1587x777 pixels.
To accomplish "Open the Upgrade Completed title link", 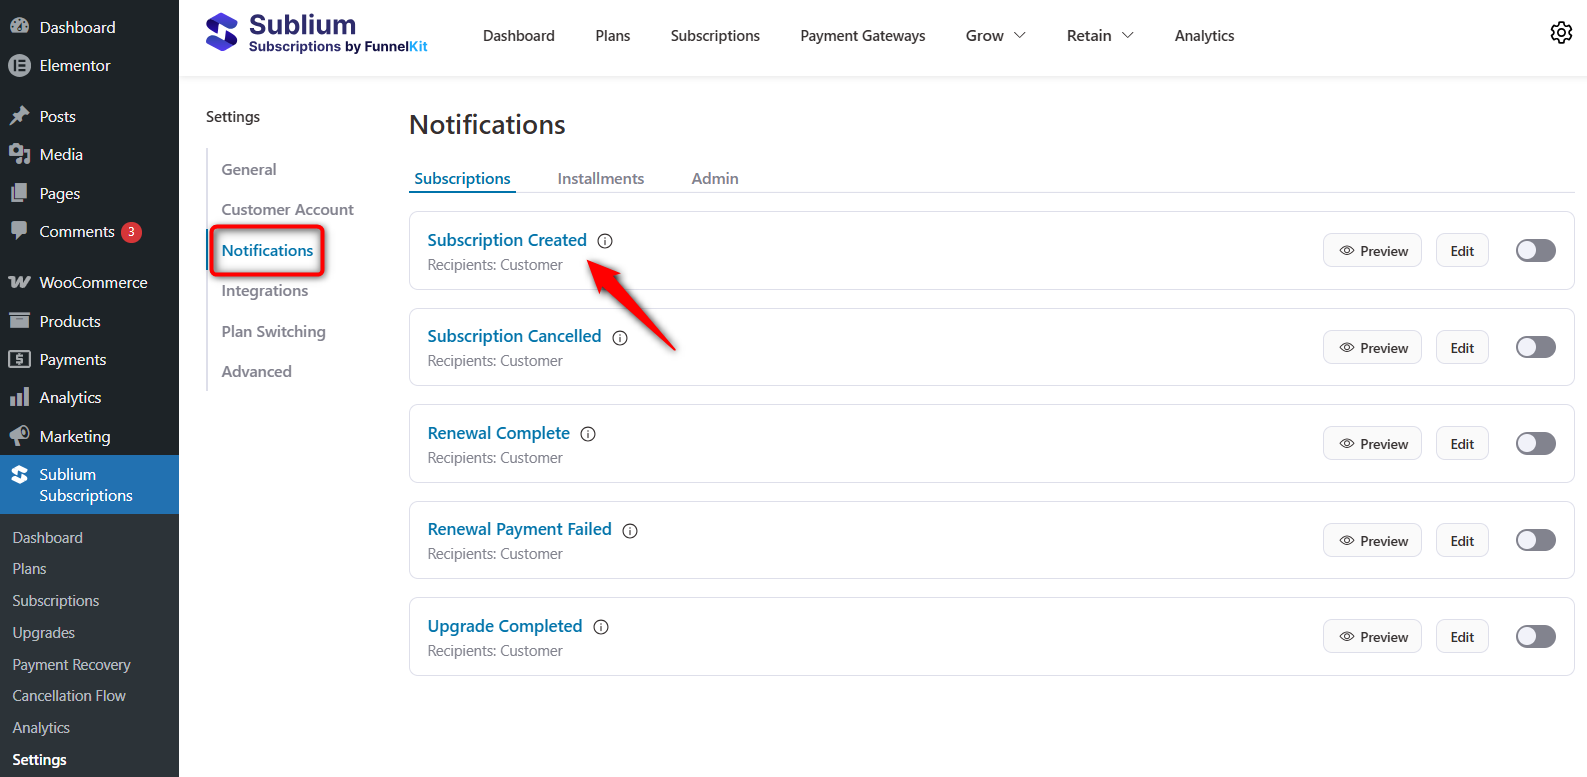I will tap(504, 626).
